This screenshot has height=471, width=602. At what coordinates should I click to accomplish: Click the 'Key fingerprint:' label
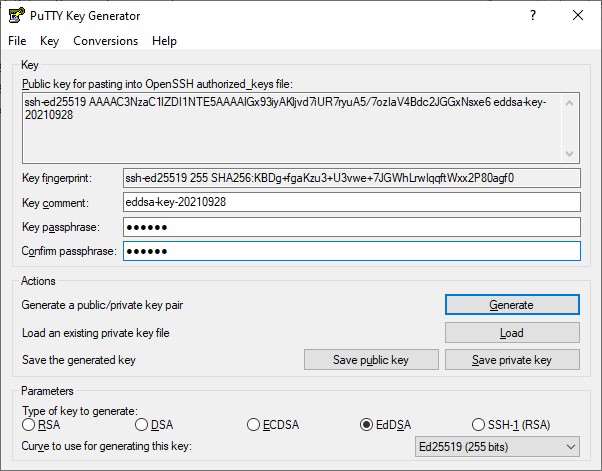click(57, 178)
